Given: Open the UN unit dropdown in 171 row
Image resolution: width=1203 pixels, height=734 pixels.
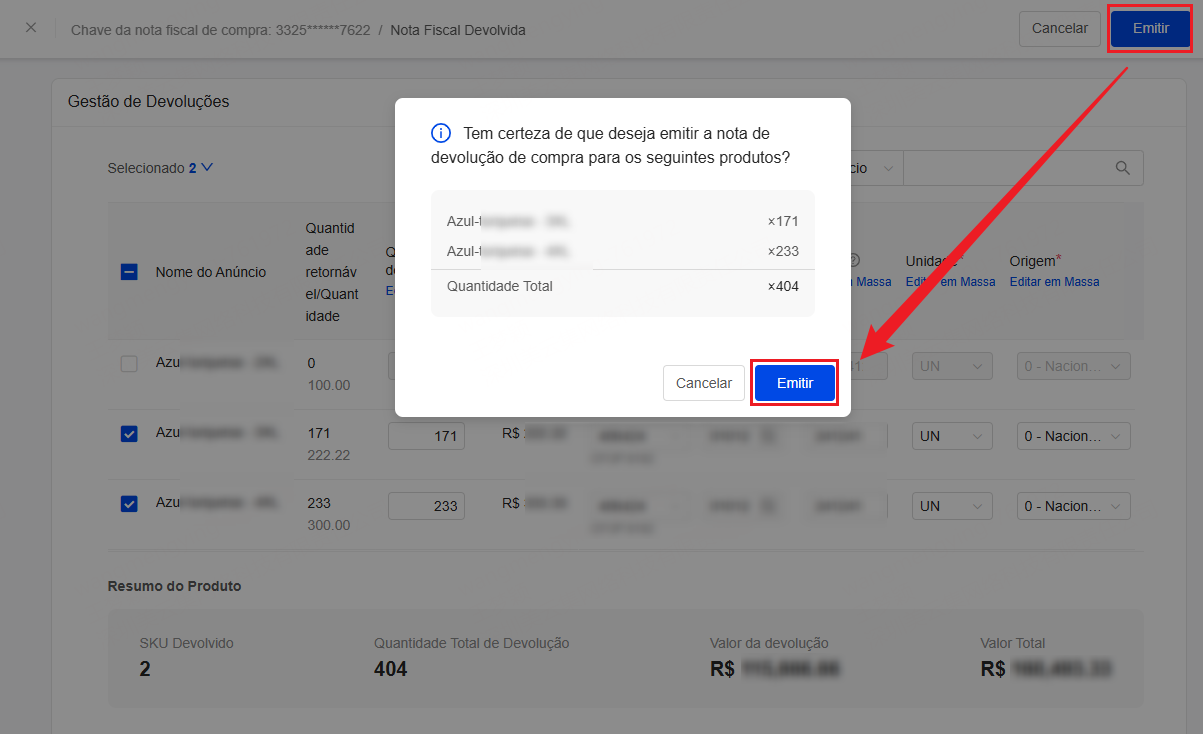Looking at the screenshot, I should (x=951, y=436).
